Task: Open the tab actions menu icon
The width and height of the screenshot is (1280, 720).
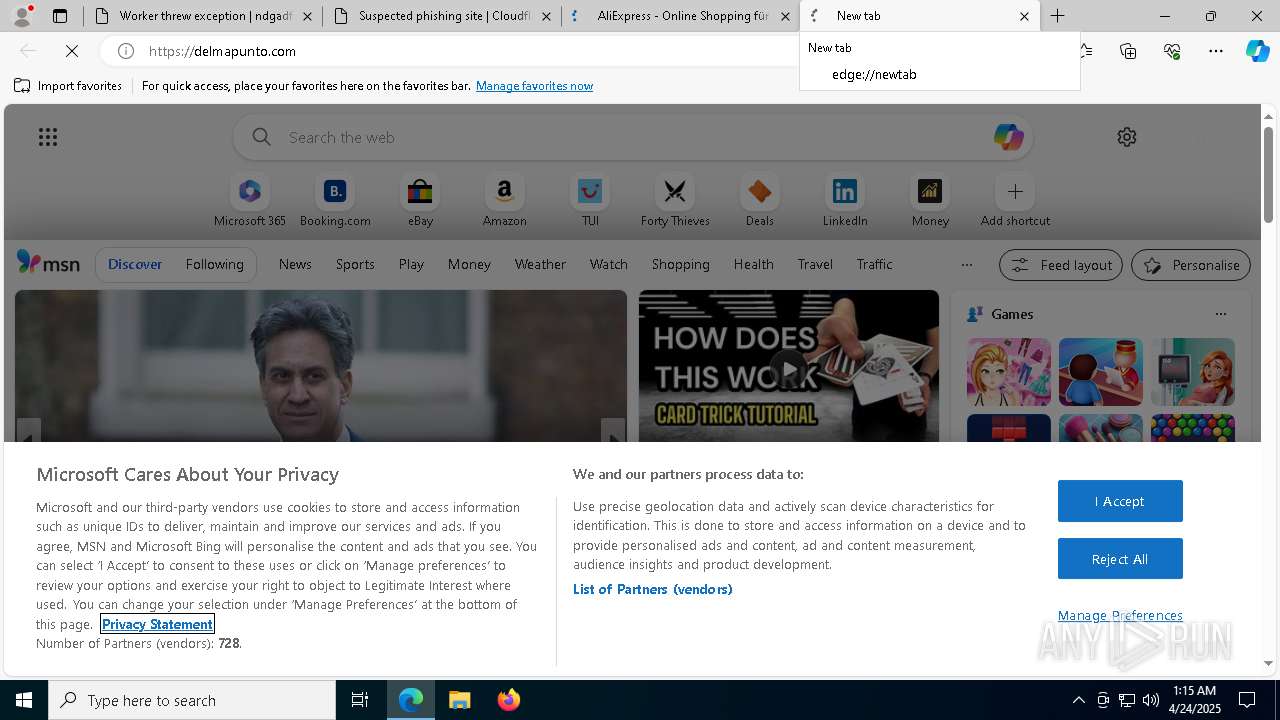Action: coord(60,16)
